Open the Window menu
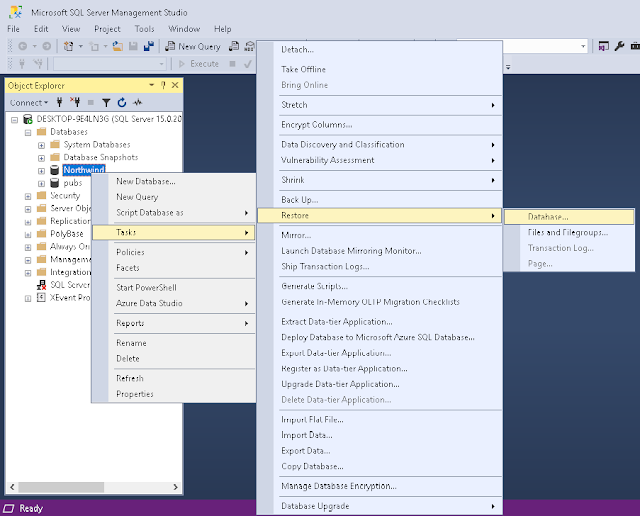 pyautogui.click(x=184, y=29)
